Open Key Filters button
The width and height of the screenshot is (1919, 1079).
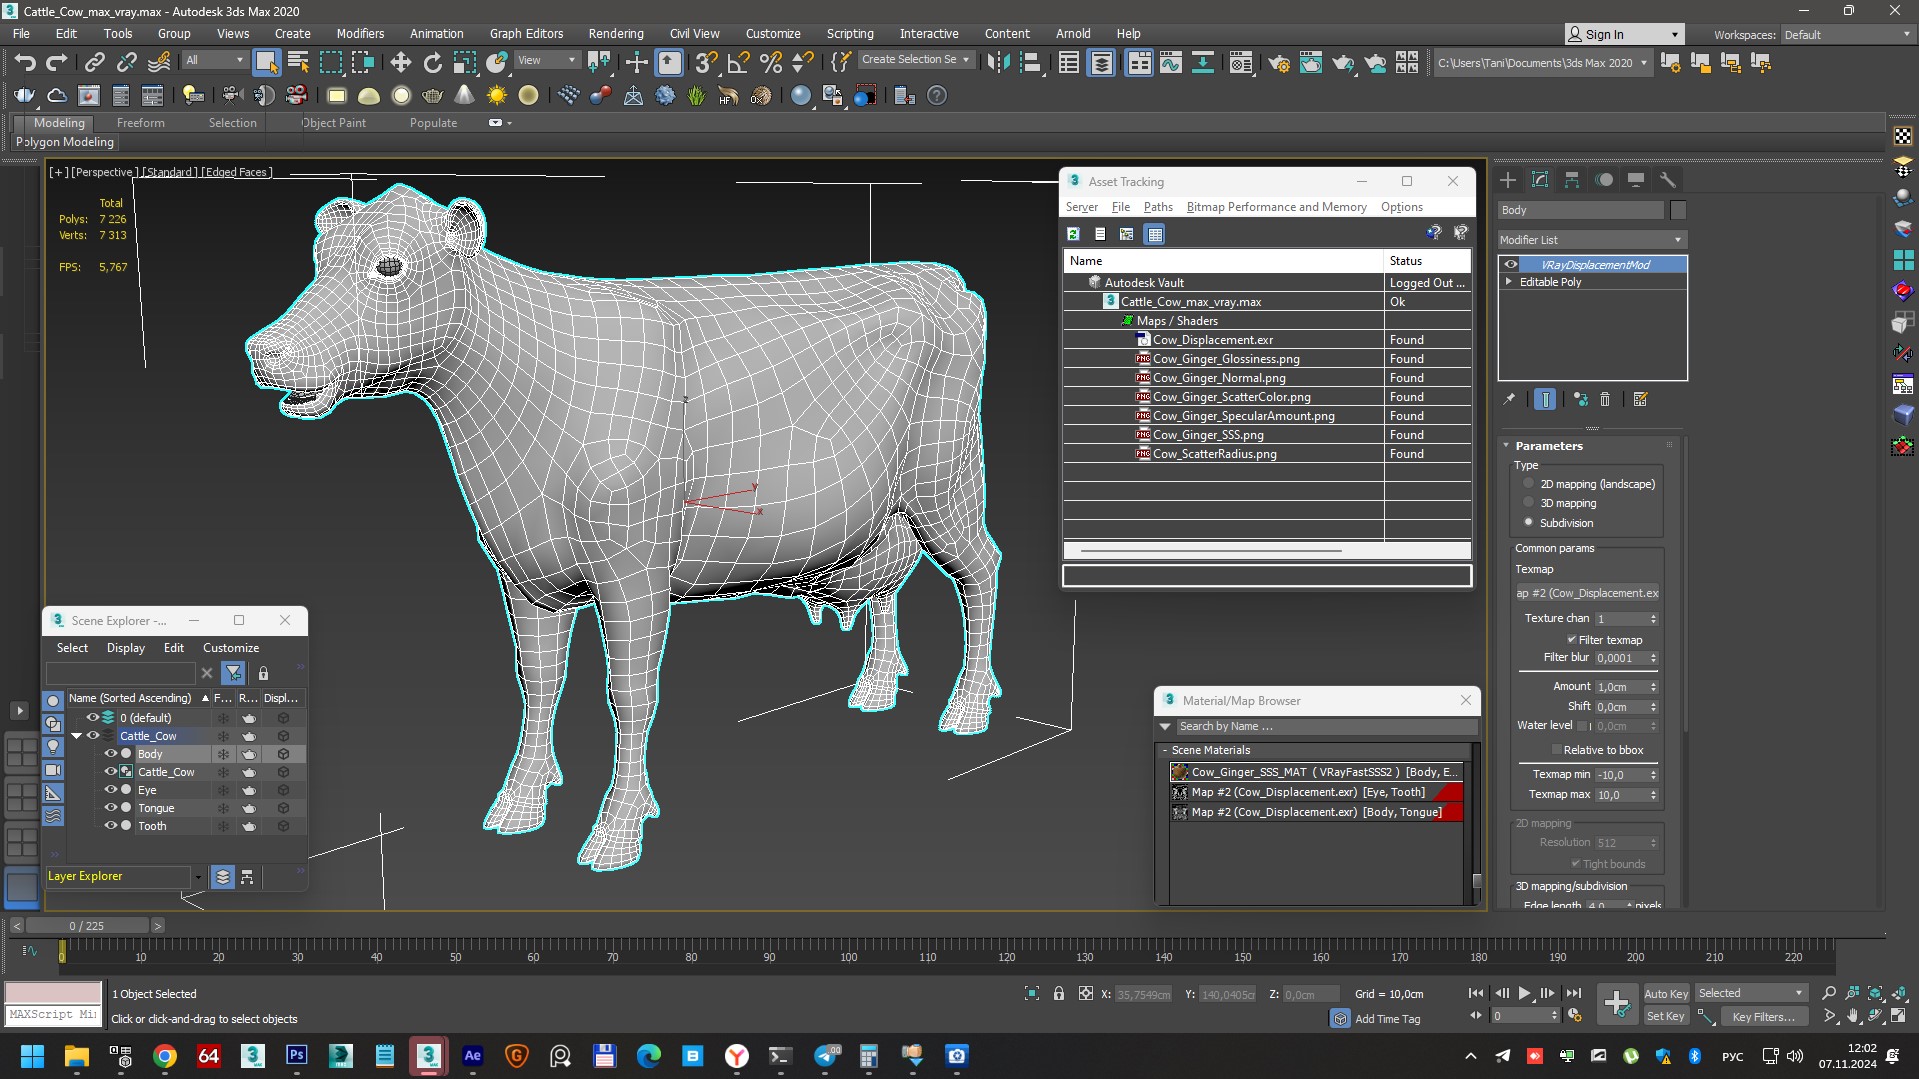click(1763, 1016)
